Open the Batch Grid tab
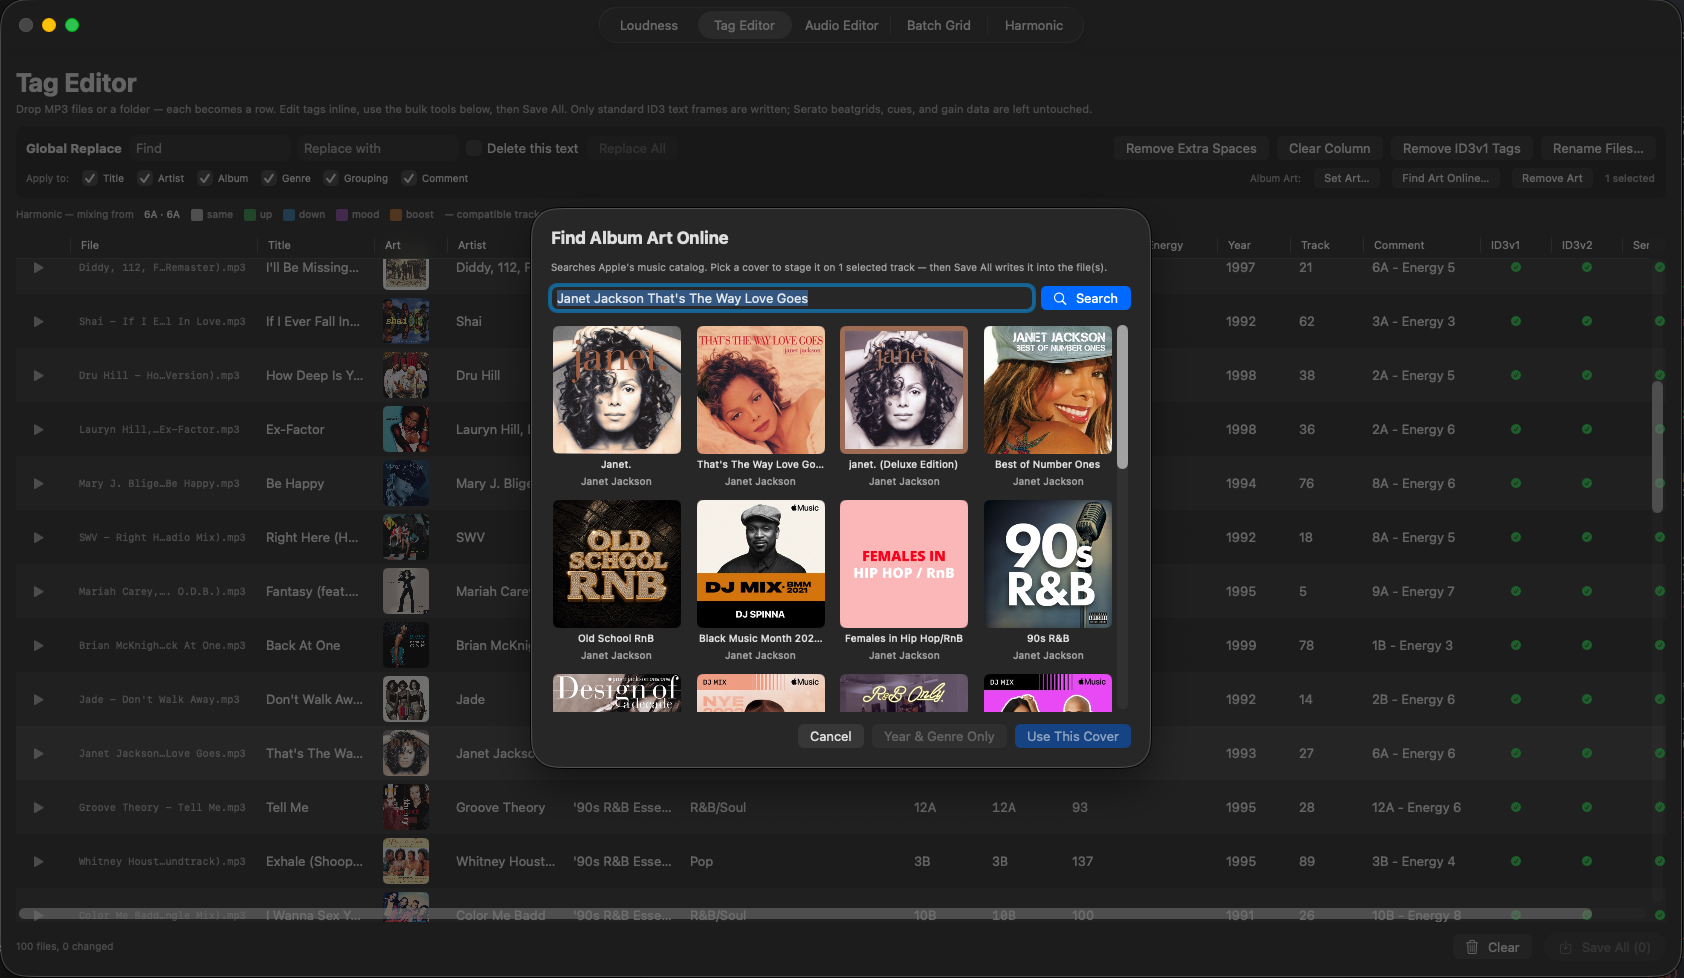The width and height of the screenshot is (1684, 978). 939,25
